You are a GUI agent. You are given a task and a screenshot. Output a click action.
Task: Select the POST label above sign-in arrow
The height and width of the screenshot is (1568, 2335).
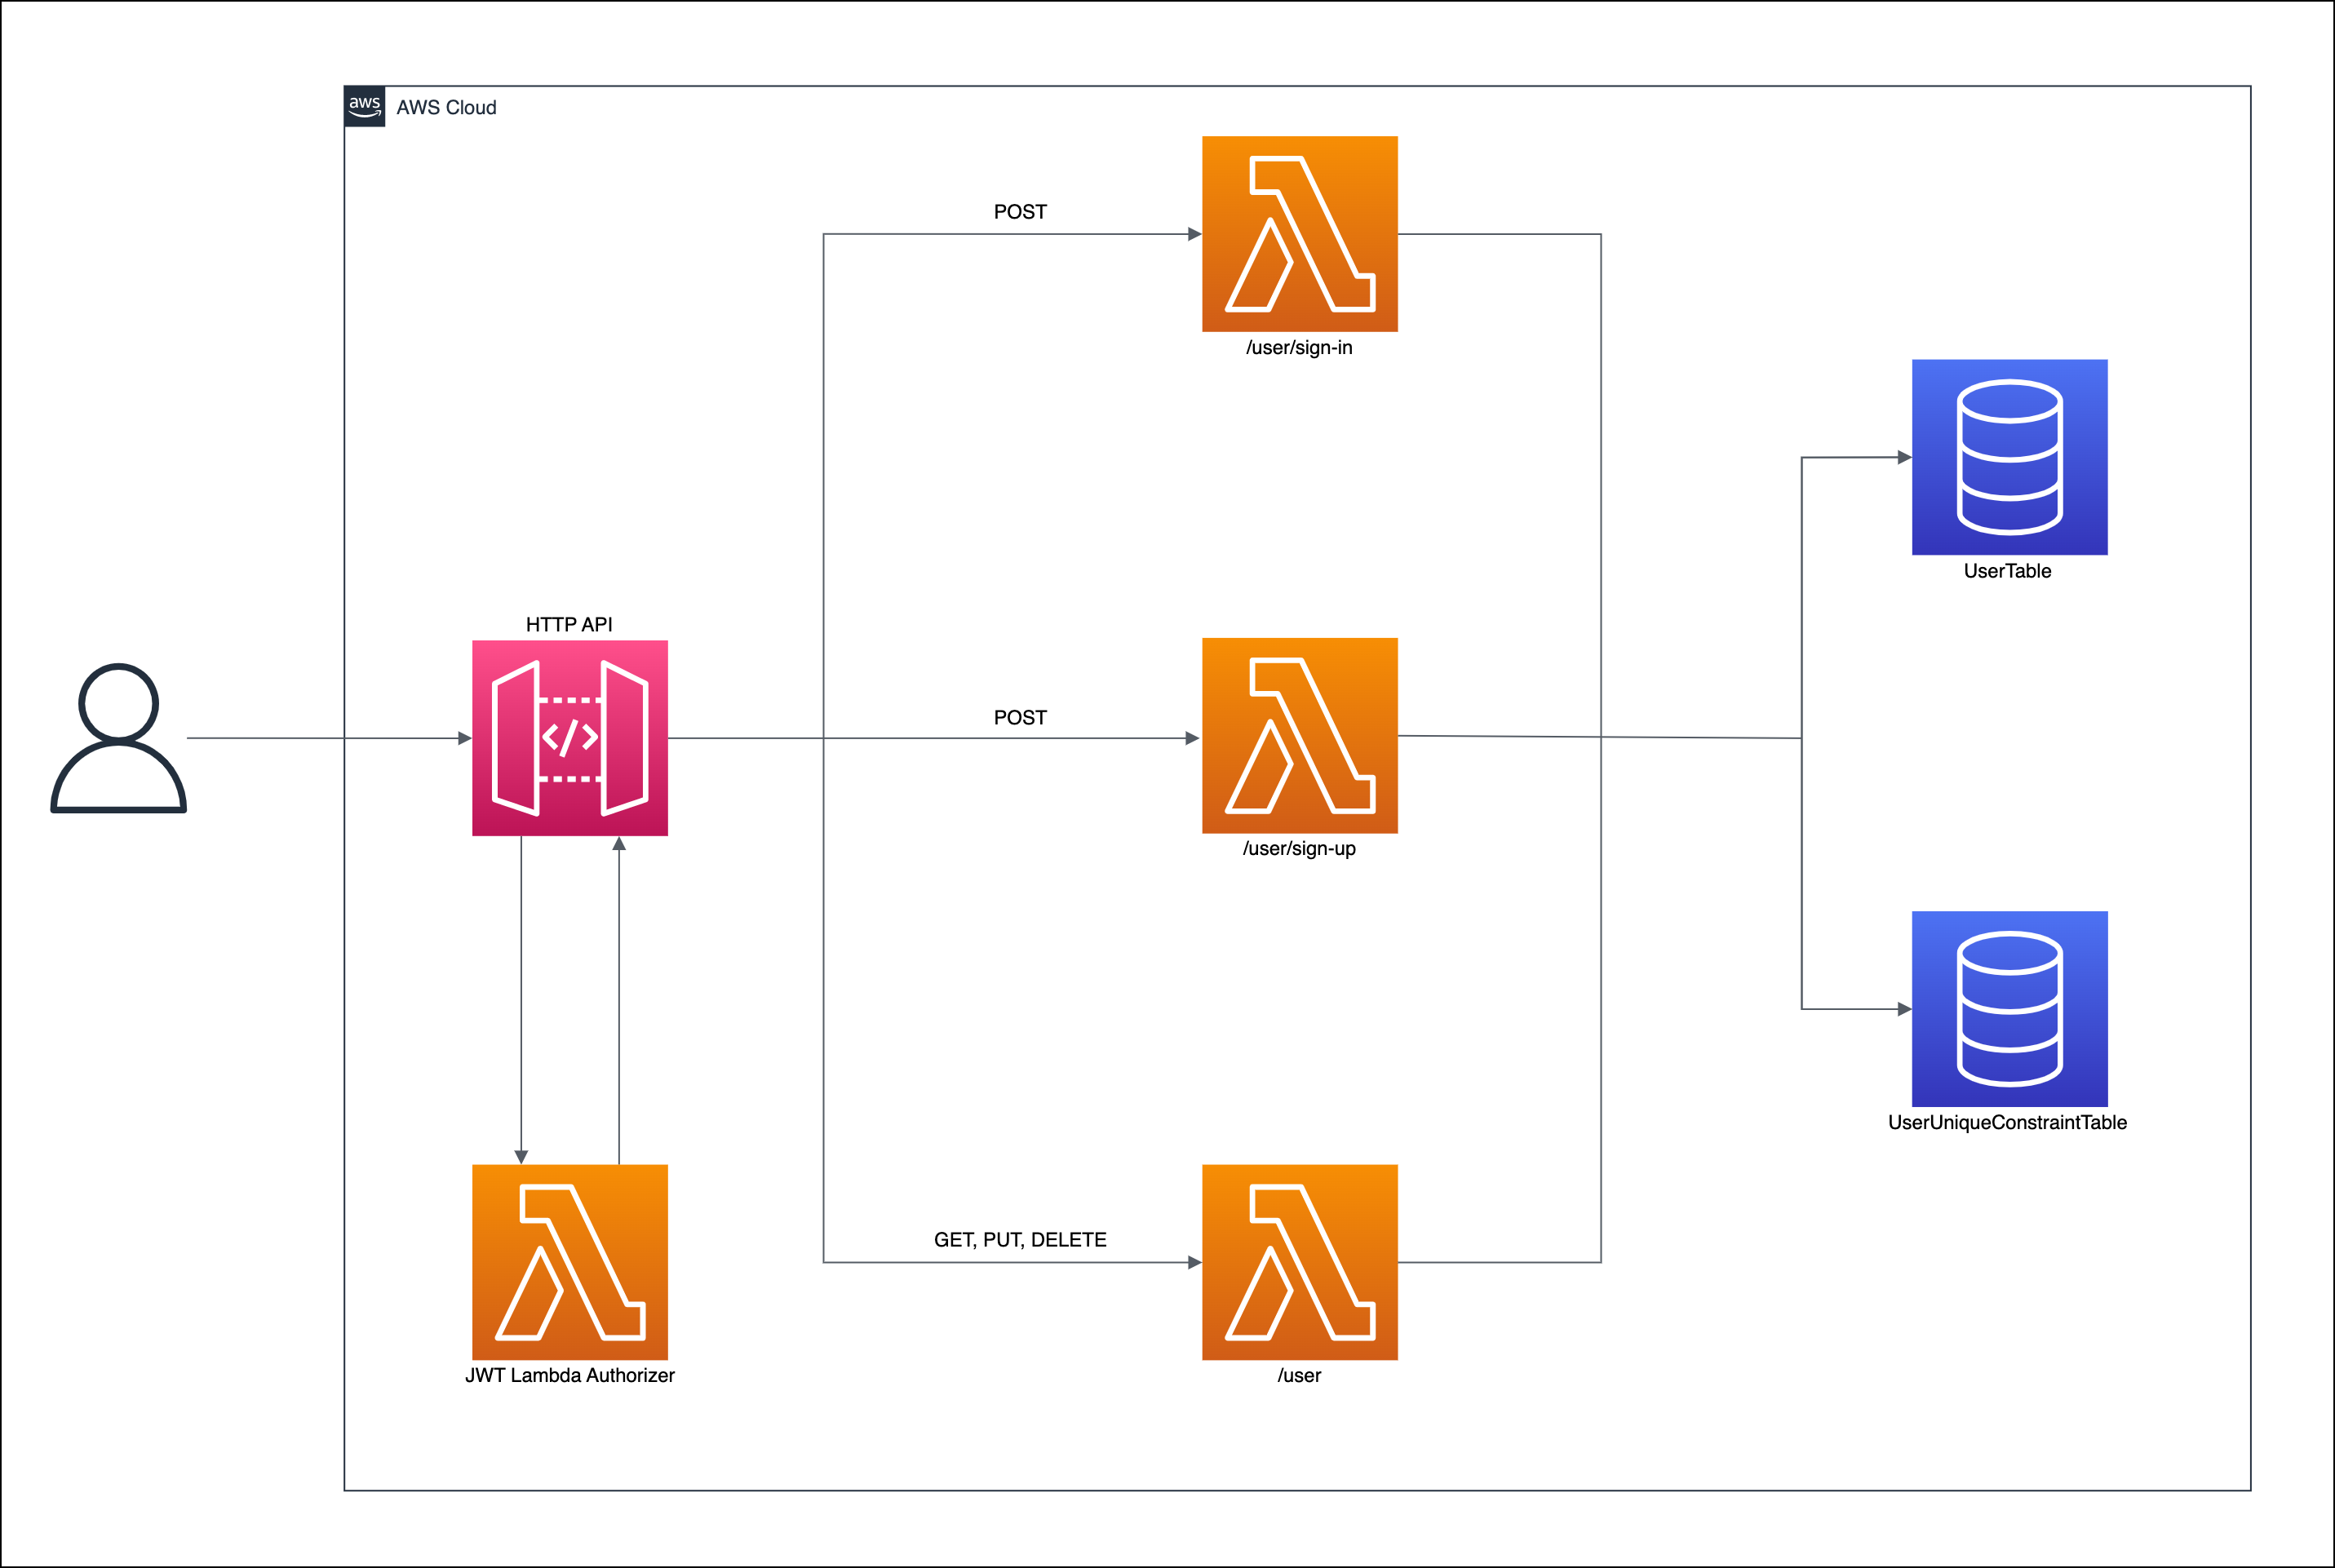[x=1020, y=212]
